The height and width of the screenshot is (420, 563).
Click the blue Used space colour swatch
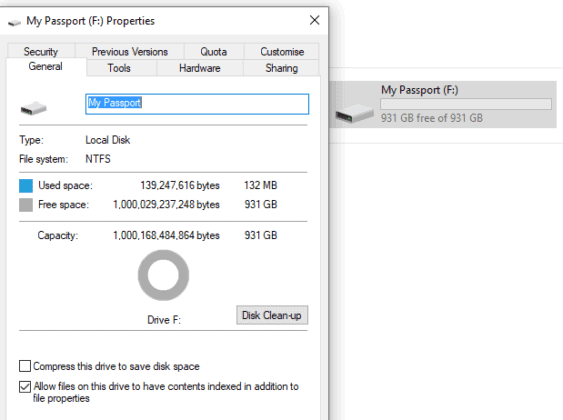point(26,186)
